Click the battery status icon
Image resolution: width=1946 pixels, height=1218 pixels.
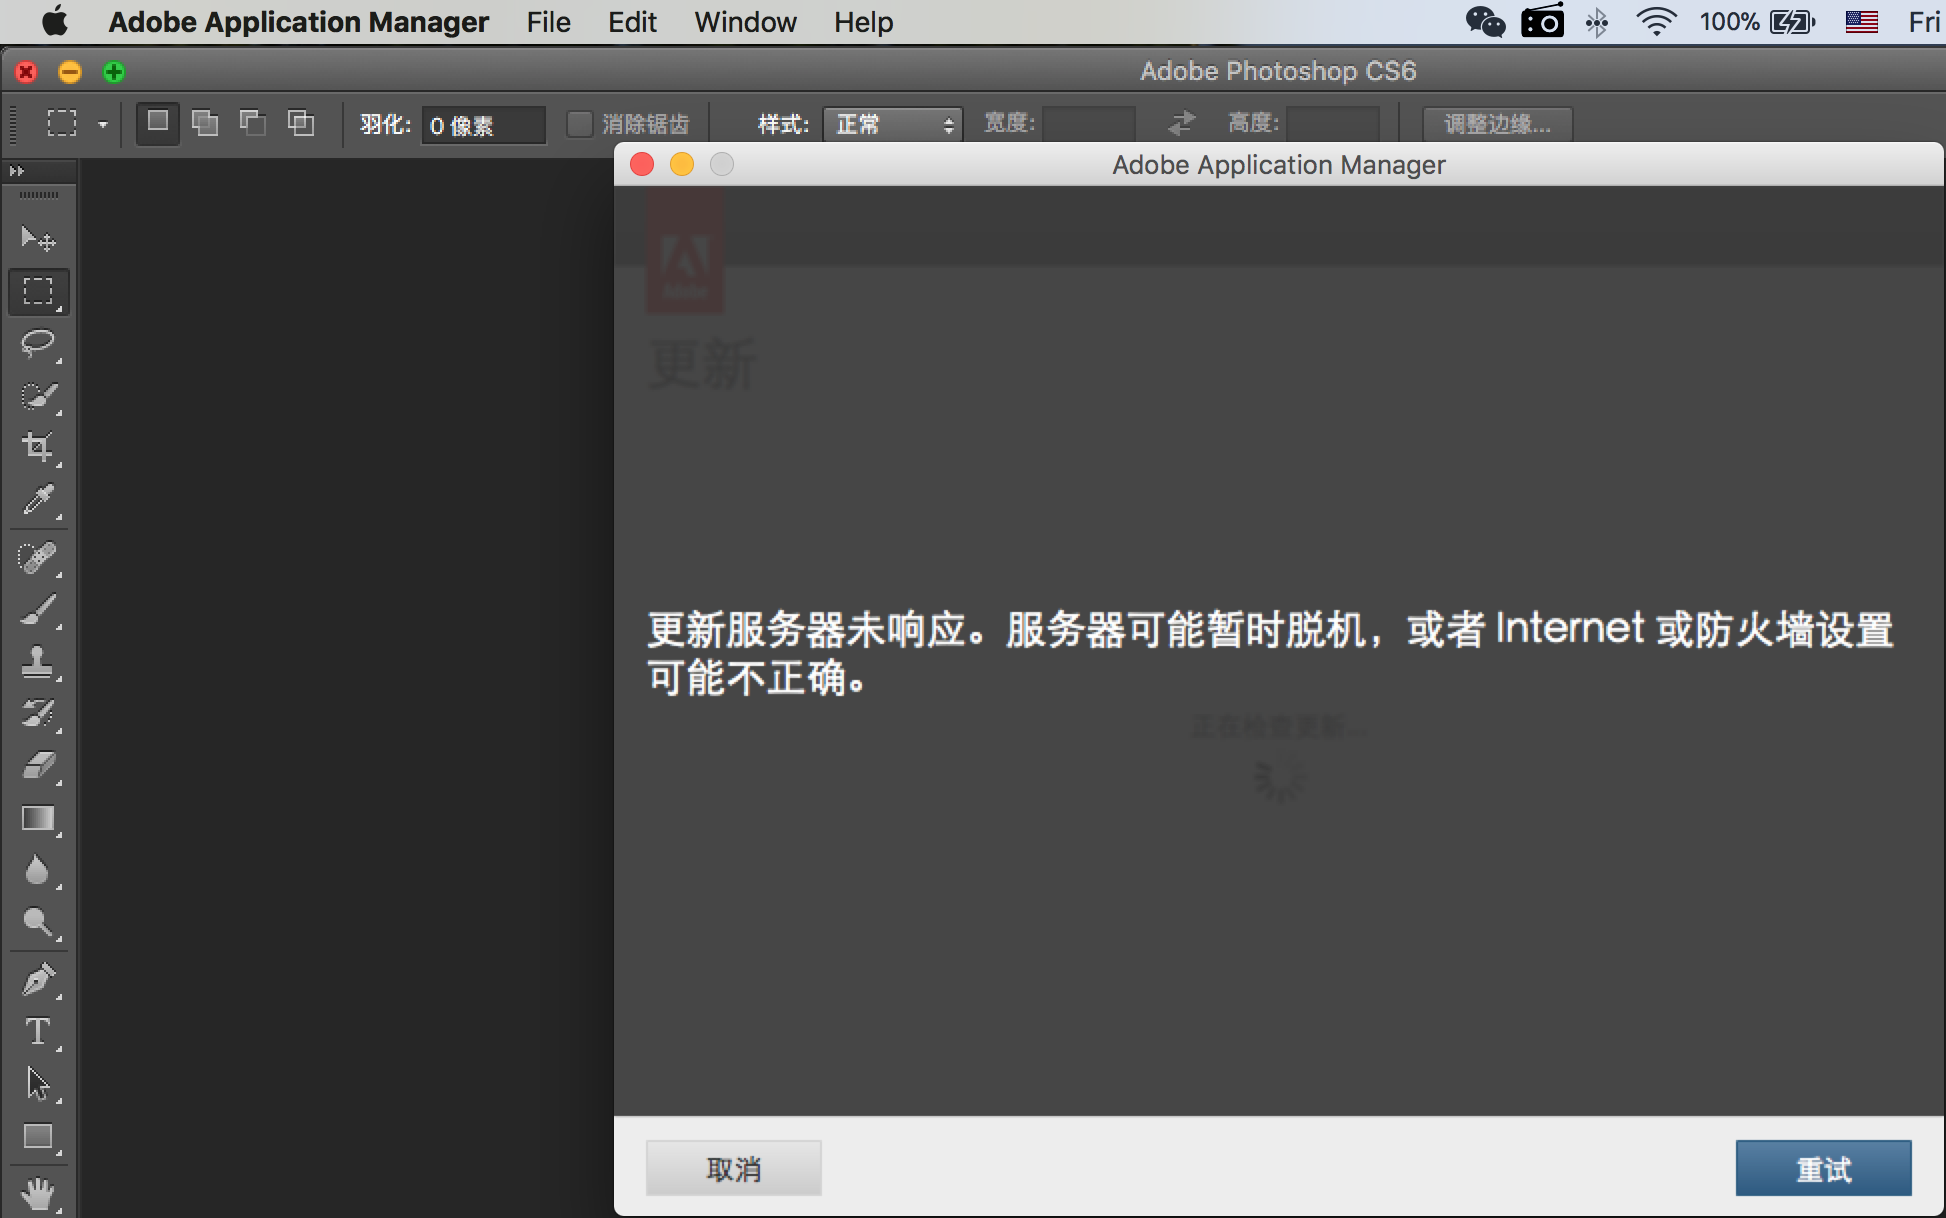pyautogui.click(x=1792, y=22)
